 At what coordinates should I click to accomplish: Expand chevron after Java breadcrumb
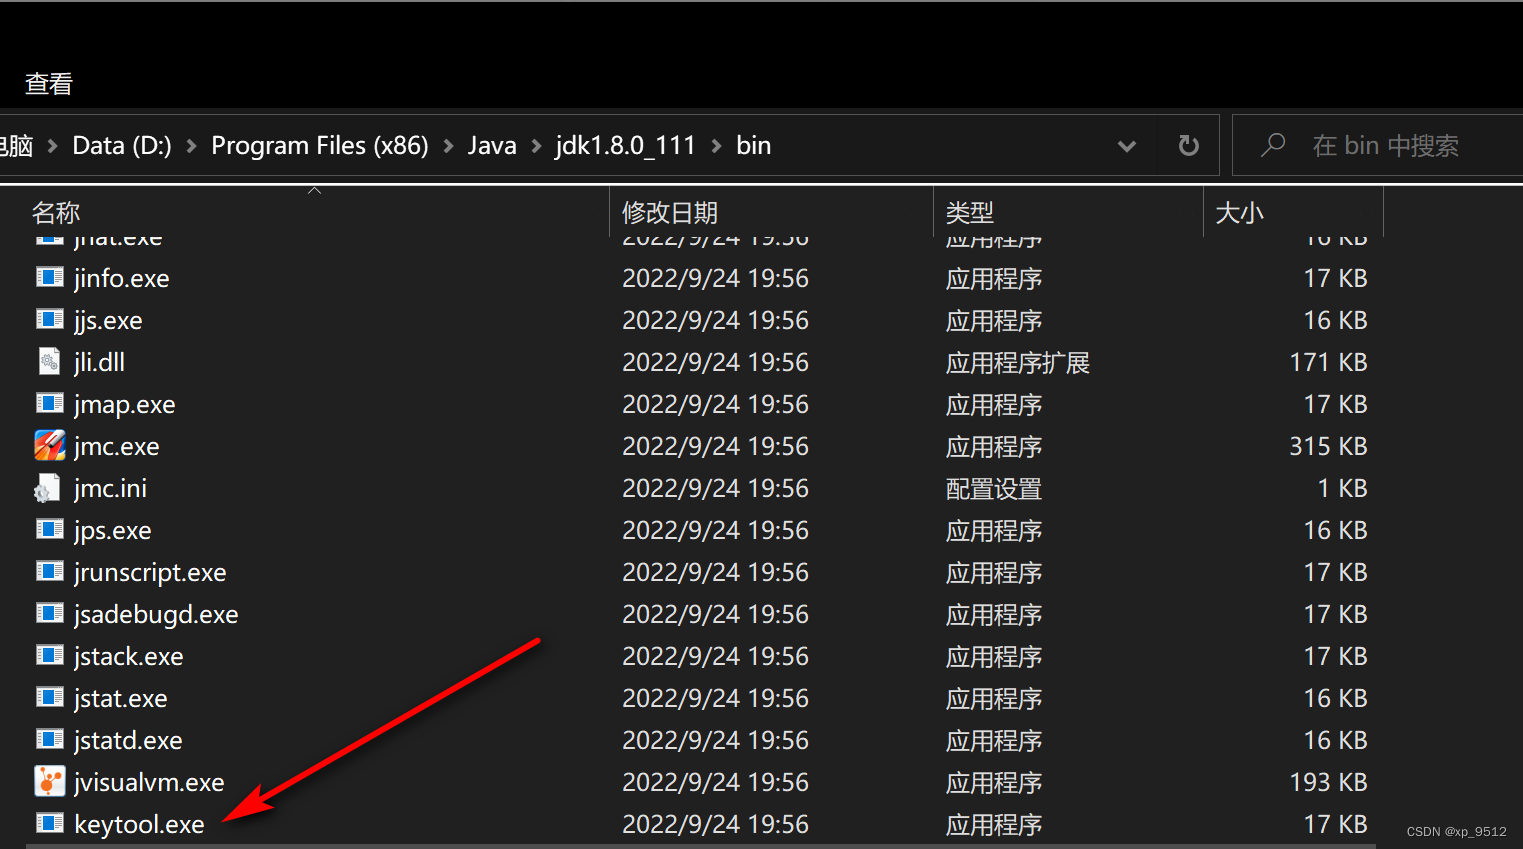pos(536,146)
